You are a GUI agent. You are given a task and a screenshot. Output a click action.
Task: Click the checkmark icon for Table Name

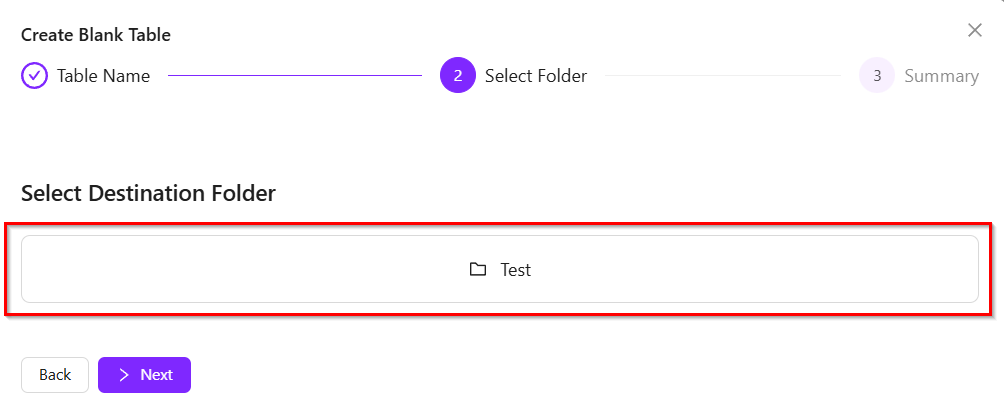pos(34,76)
